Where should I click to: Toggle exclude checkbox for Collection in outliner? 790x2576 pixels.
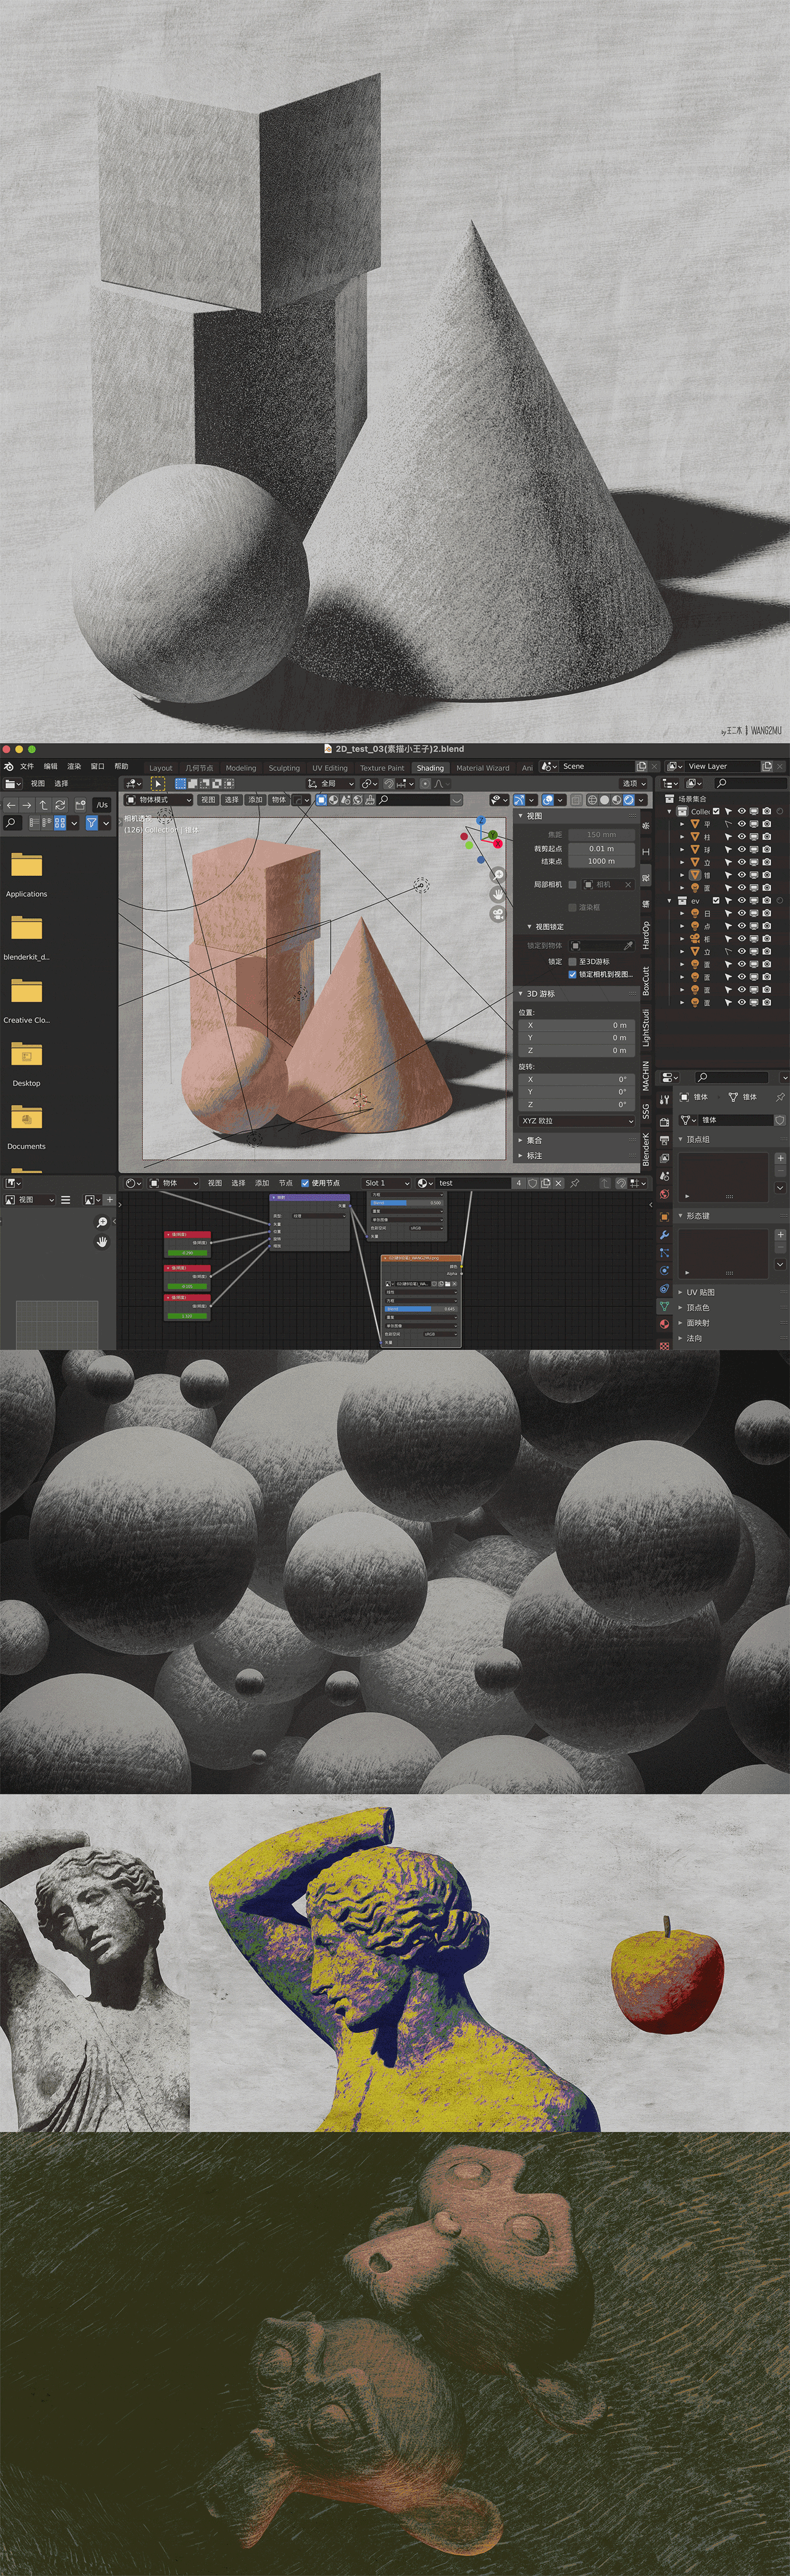point(716,811)
